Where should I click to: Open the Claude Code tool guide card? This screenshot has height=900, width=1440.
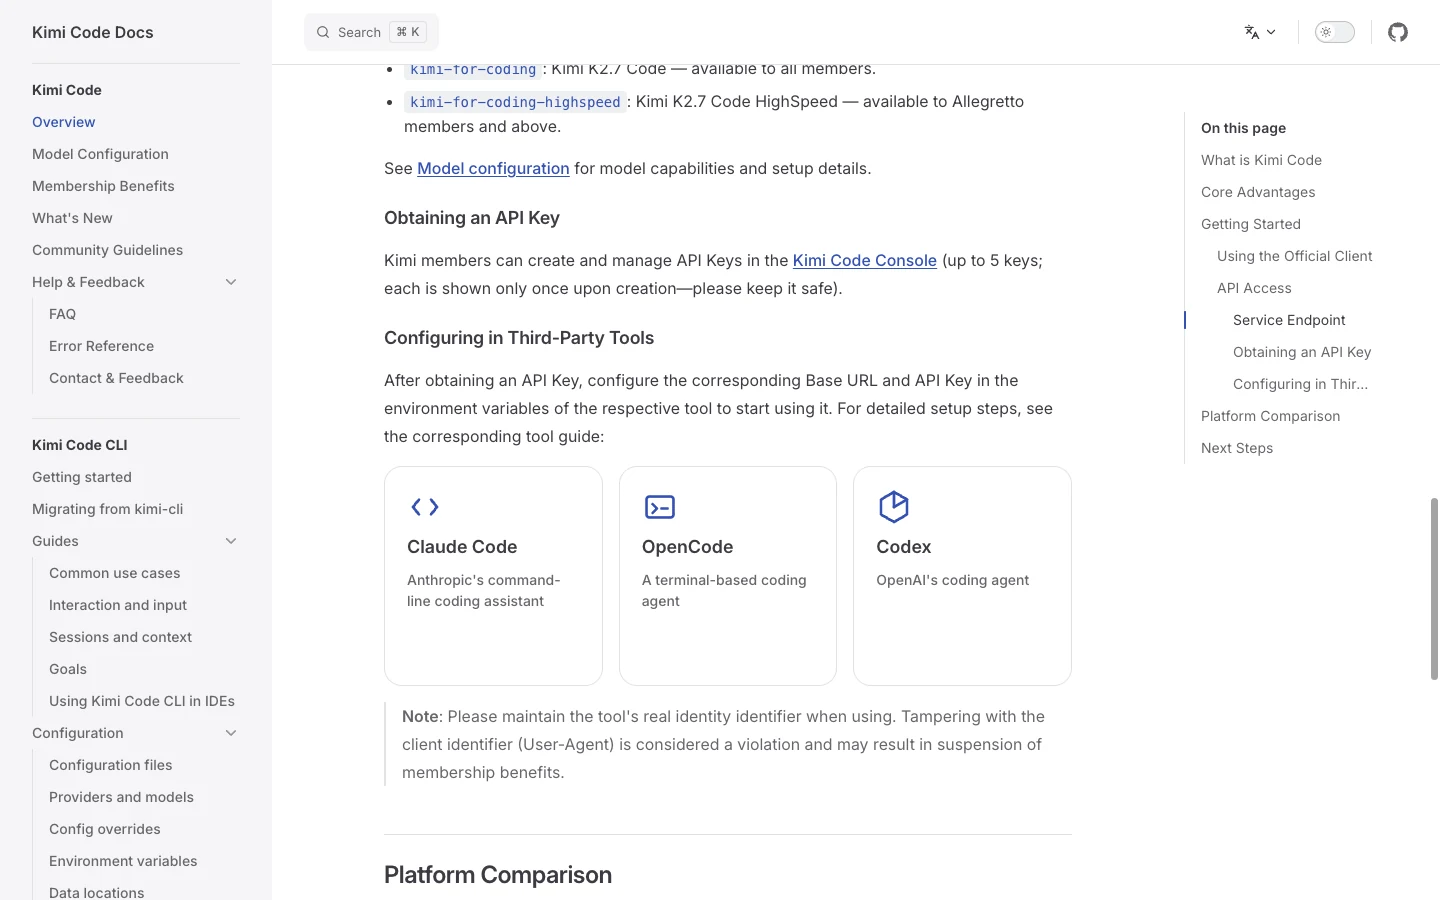pos(493,576)
